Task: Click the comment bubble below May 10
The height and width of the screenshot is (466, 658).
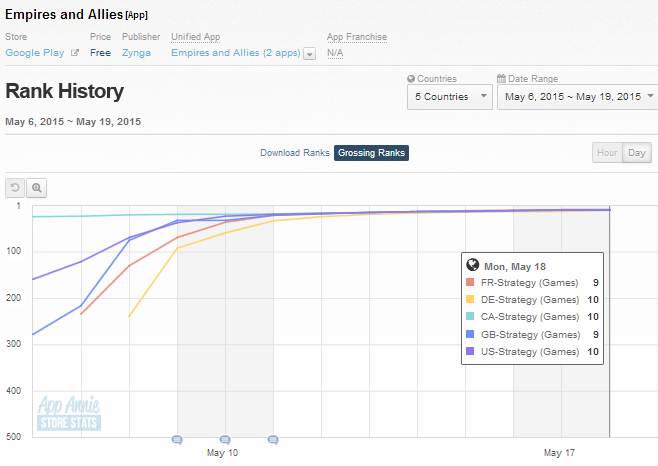Action: coord(225,439)
